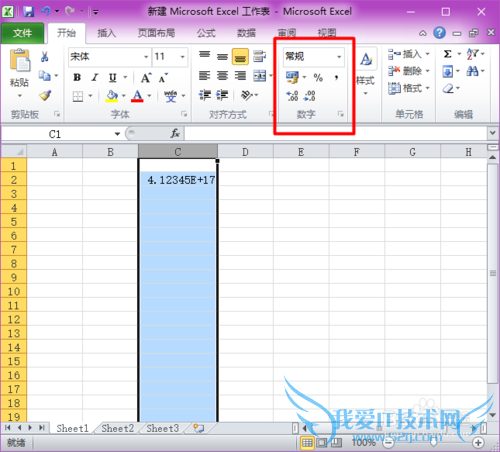Toggle underline formatting
Screen dimensions: 500x452
pos(113,78)
